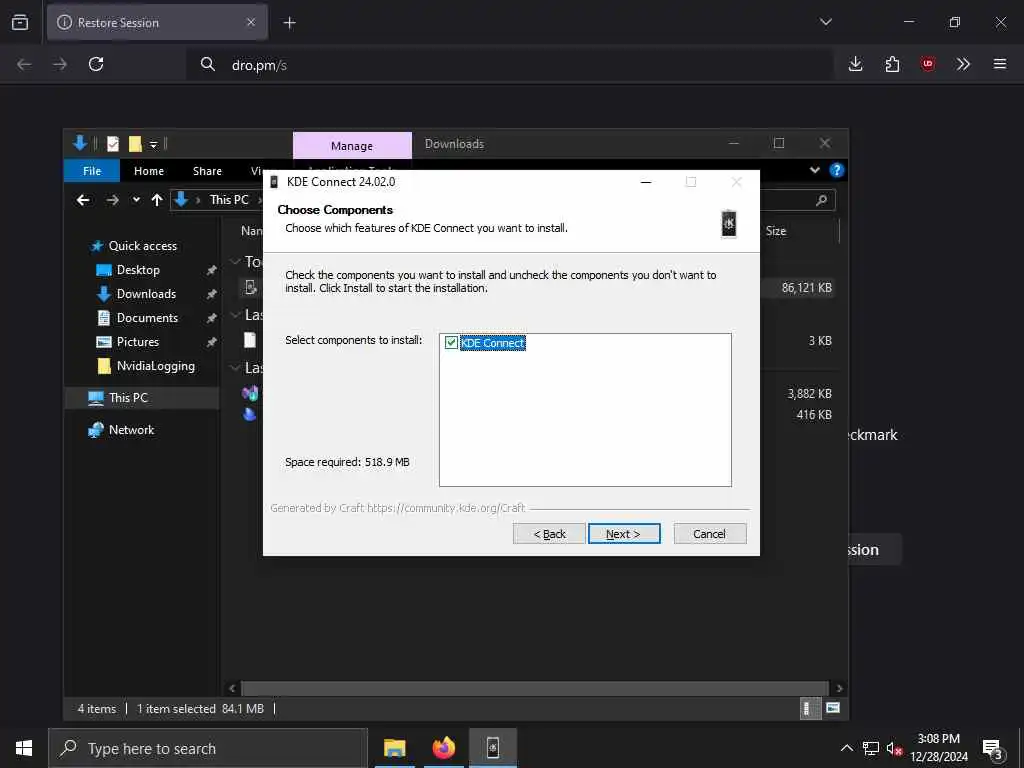1024x768 pixels.
Task: Click This PC in Explorer address bar
Action: point(229,200)
